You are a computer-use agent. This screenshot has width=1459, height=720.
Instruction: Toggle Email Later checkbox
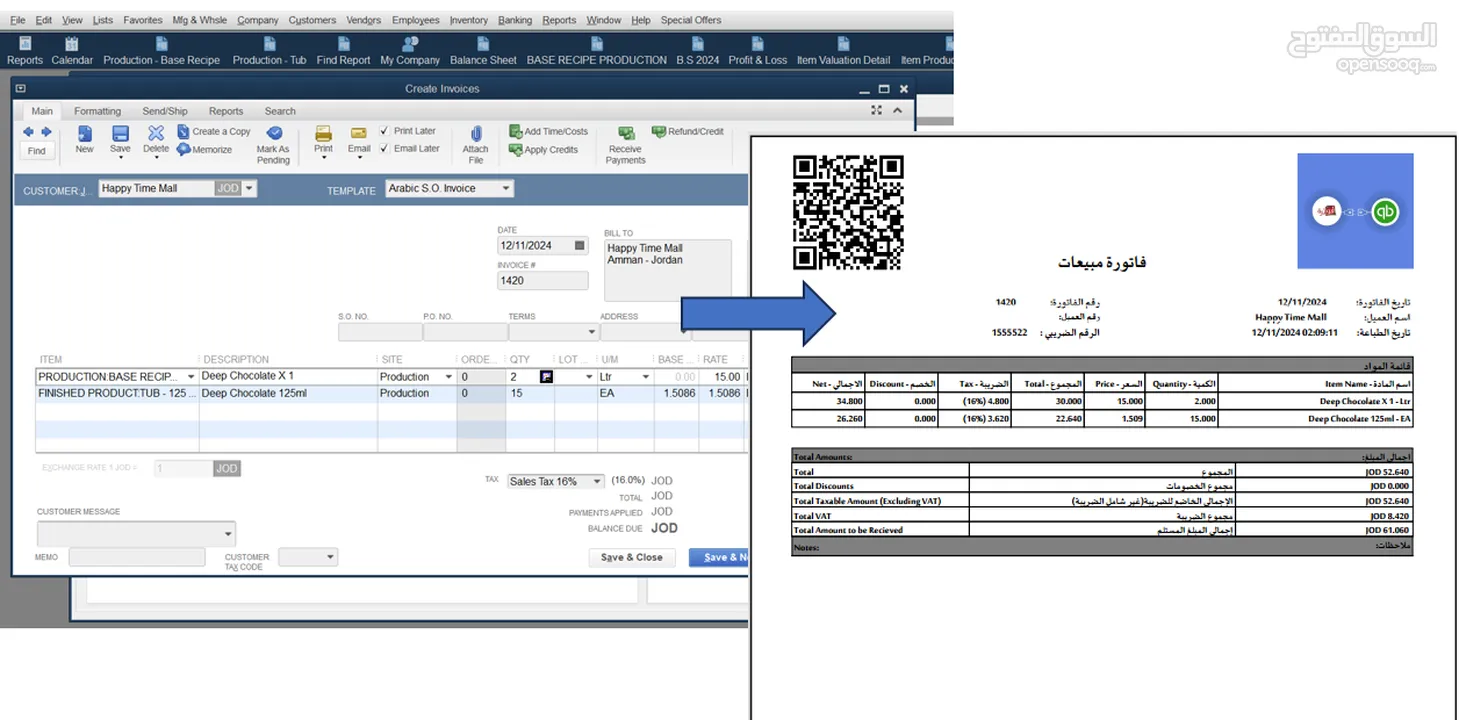(385, 148)
